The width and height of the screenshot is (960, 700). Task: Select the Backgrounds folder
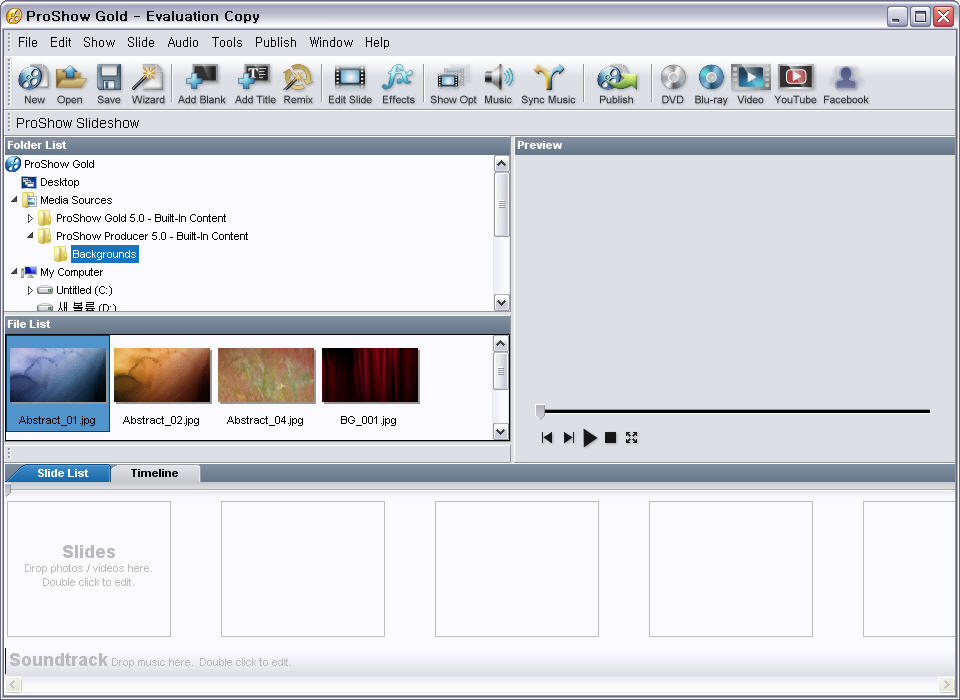click(104, 254)
